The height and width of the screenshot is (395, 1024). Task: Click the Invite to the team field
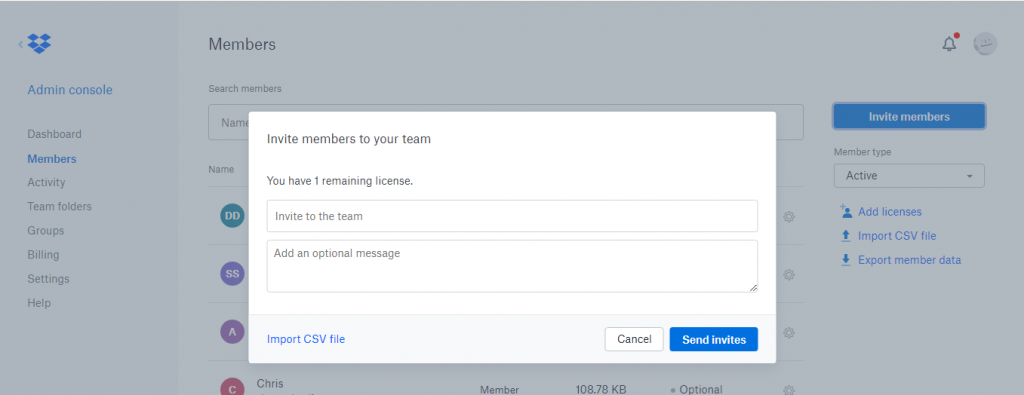tap(512, 216)
